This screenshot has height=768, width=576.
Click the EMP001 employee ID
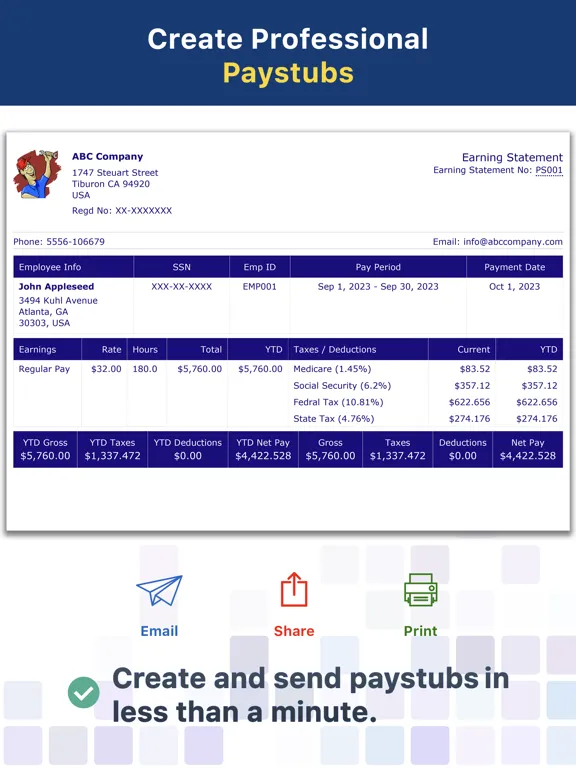pyautogui.click(x=260, y=287)
